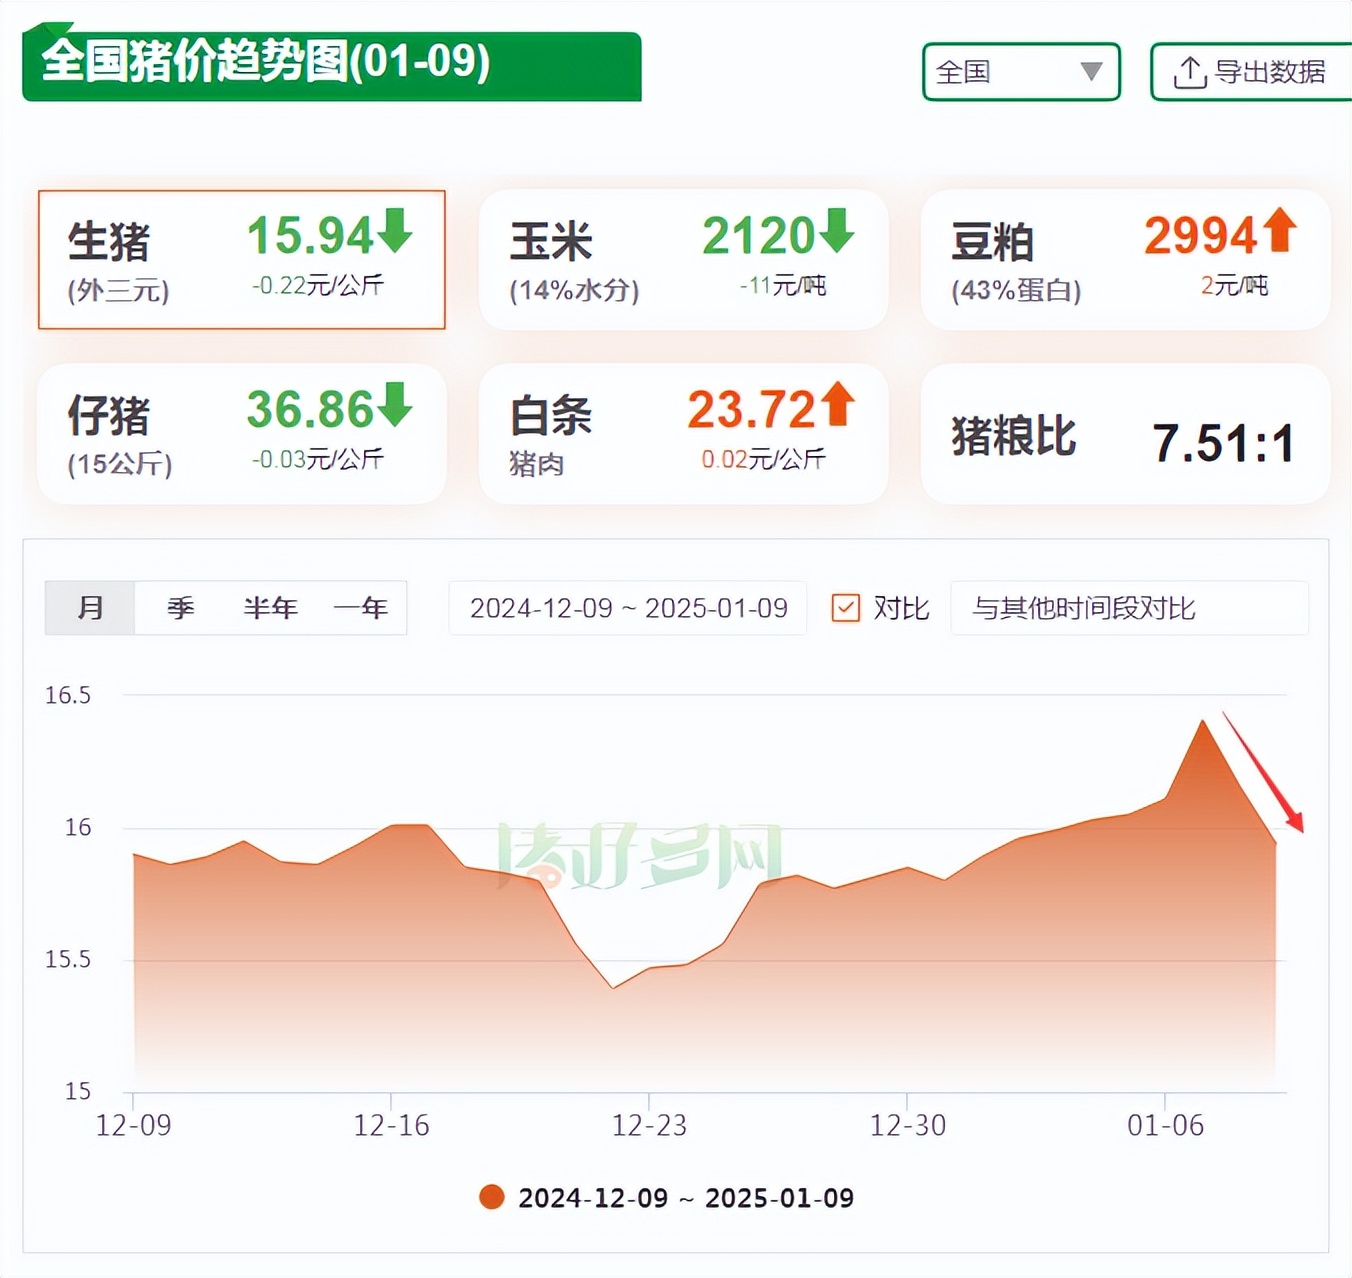Click the 15.5 y-axis value

point(68,959)
